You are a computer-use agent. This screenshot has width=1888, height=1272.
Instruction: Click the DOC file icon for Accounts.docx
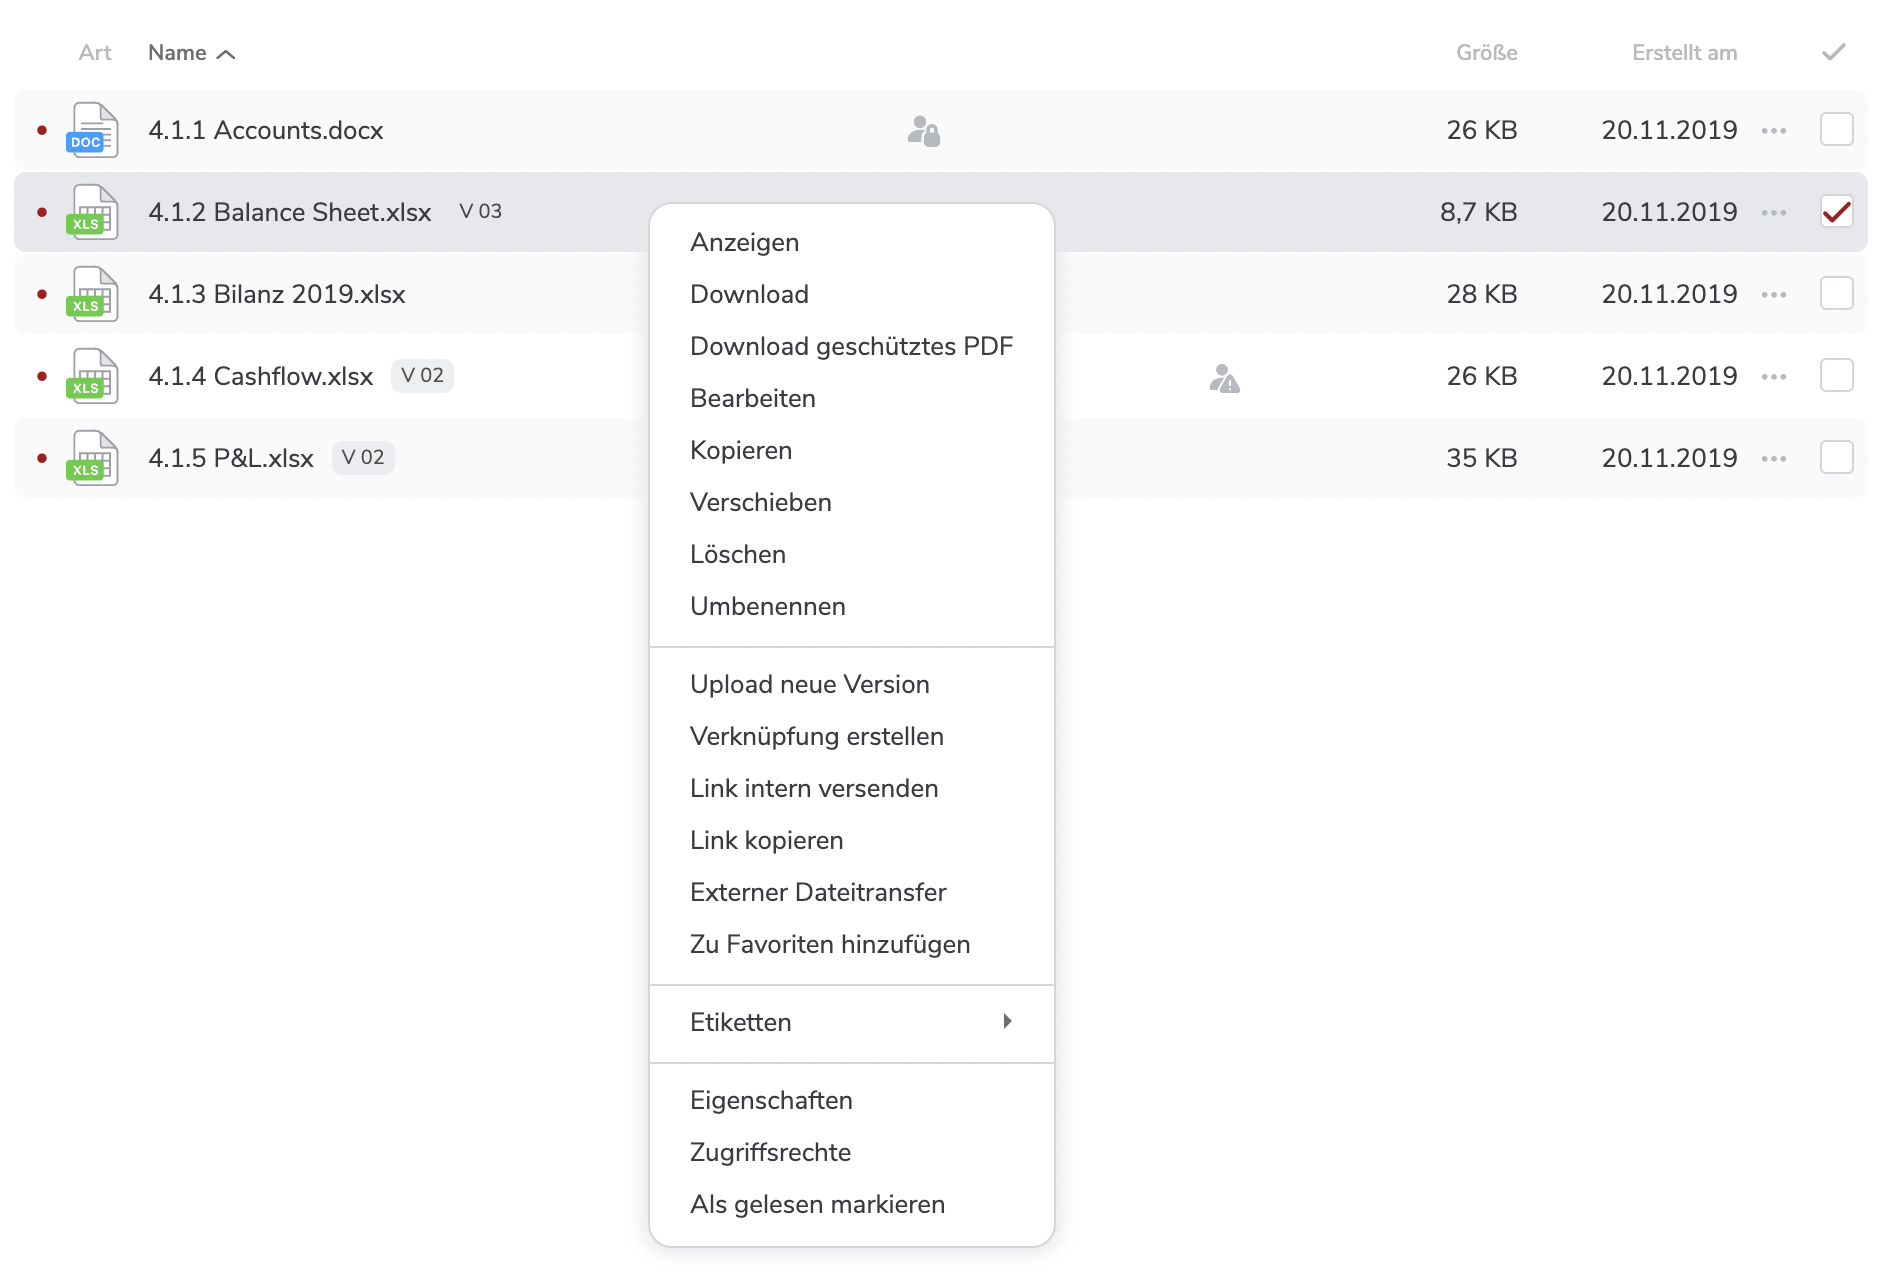[x=92, y=130]
